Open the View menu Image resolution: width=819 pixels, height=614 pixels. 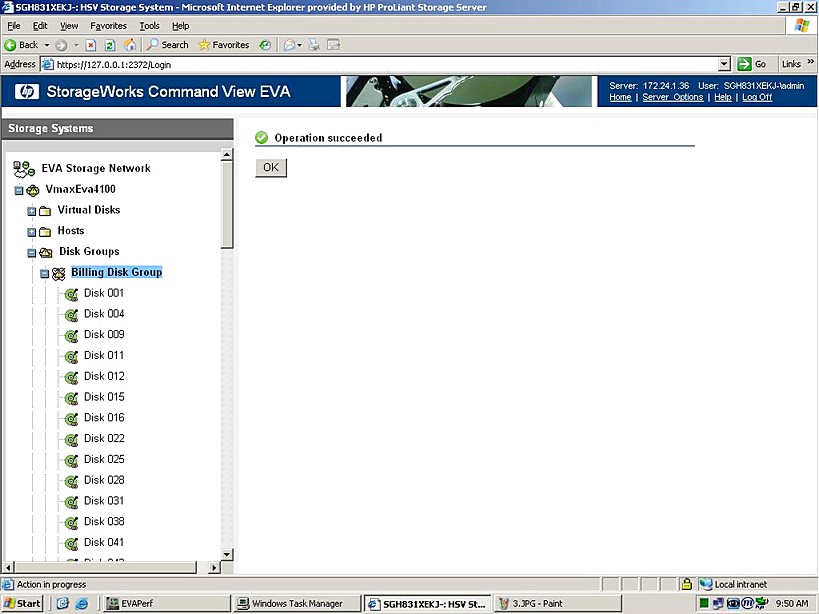[69, 26]
